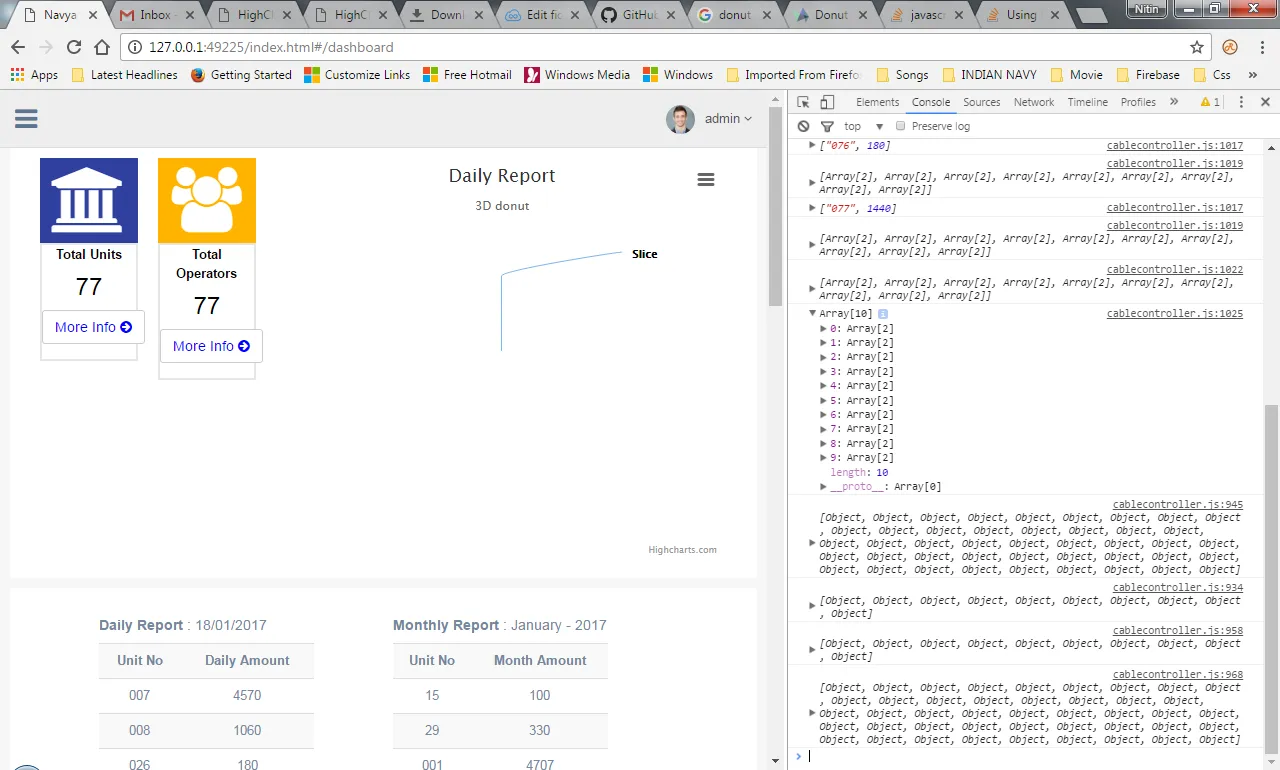Image resolution: width=1280 pixels, height=770 pixels.
Task: Bookmark this page with the star icon
Action: [x=1197, y=47]
